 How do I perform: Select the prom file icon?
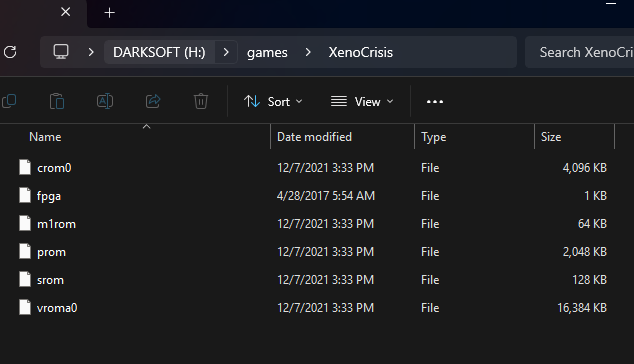pyautogui.click(x=25, y=252)
